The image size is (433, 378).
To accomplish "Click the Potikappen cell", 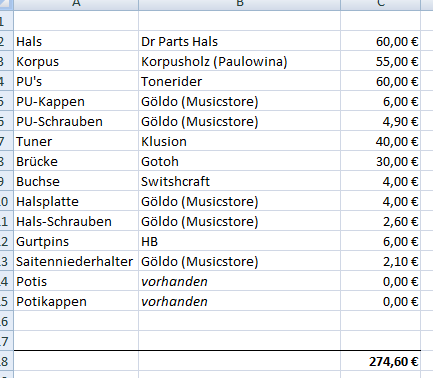I will tap(76, 301).
